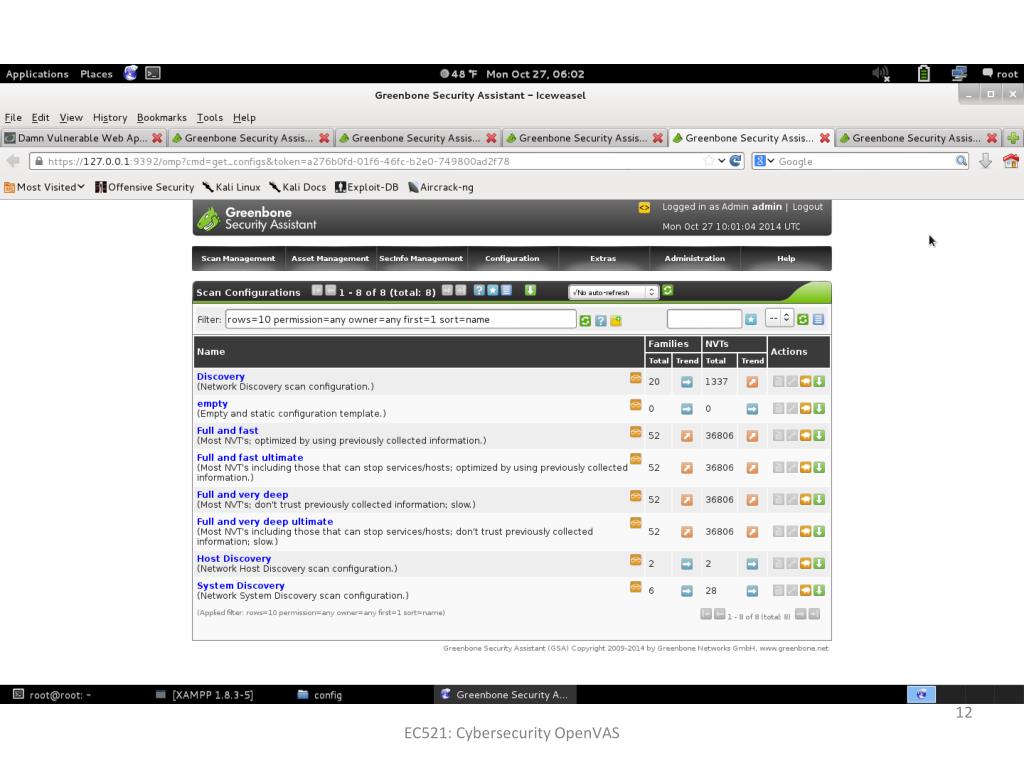Click refresh icon next to auto-refresh dropdown

tap(667, 291)
